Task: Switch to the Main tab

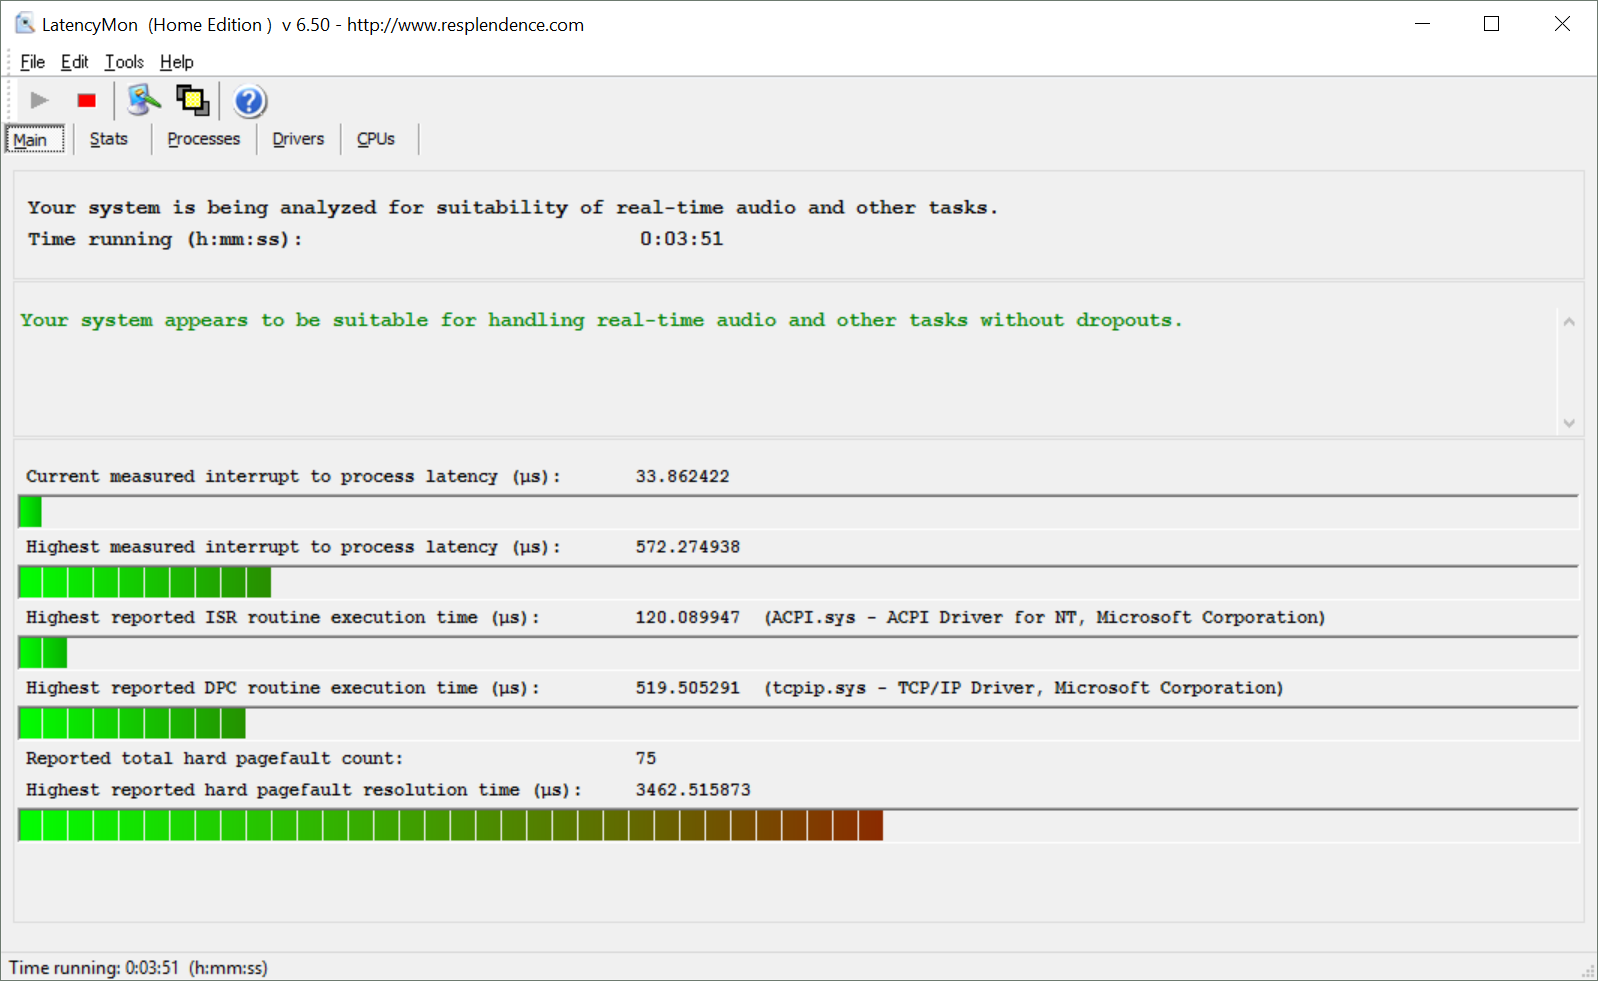Action: click(35, 139)
